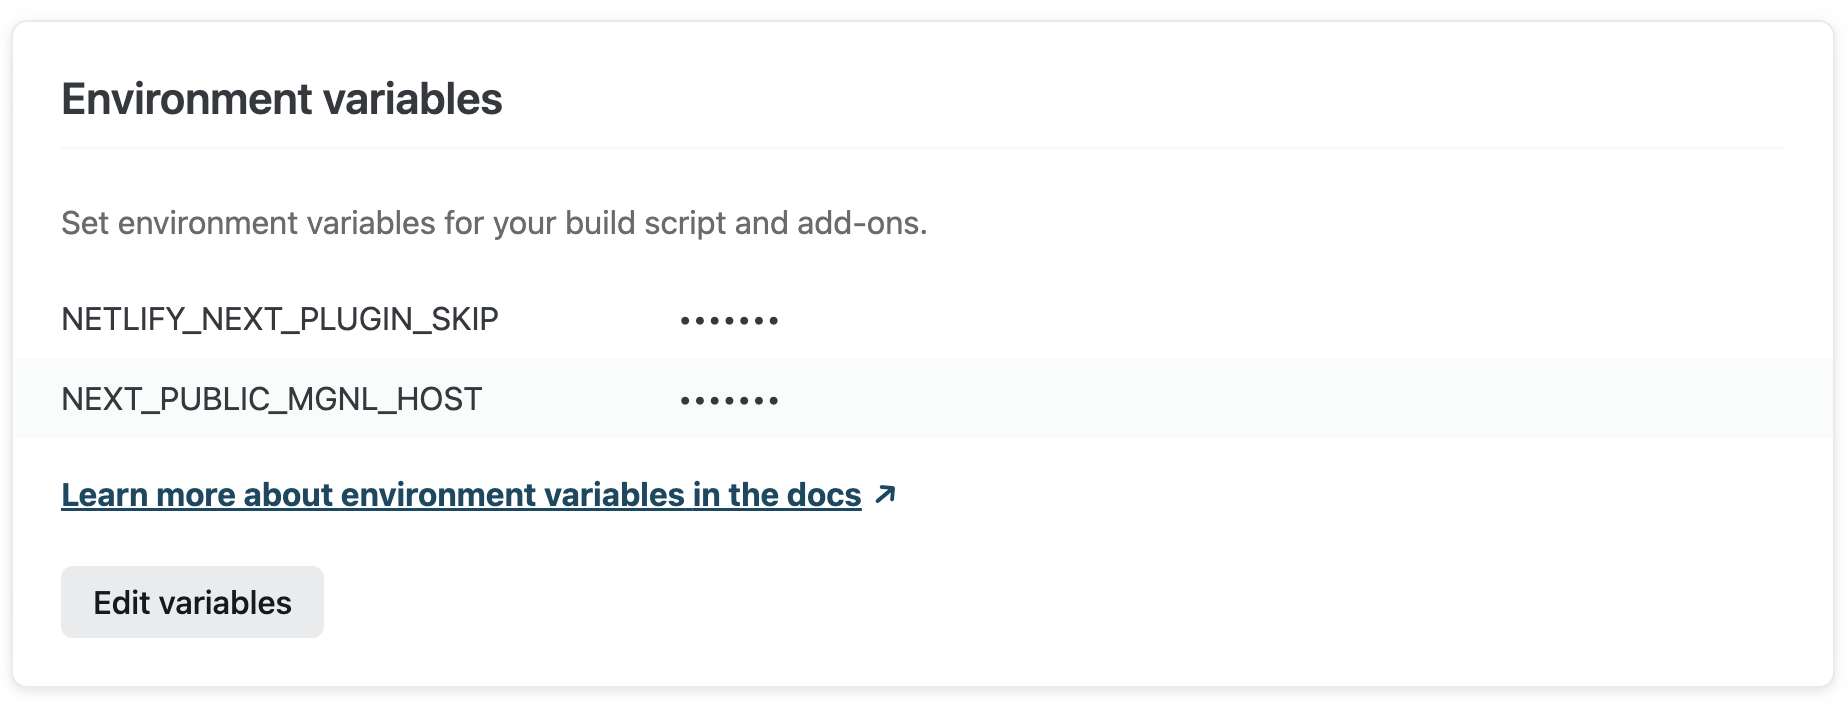Click the word "Edit" on the variables button
This screenshot has width=1848, height=704.
121,602
